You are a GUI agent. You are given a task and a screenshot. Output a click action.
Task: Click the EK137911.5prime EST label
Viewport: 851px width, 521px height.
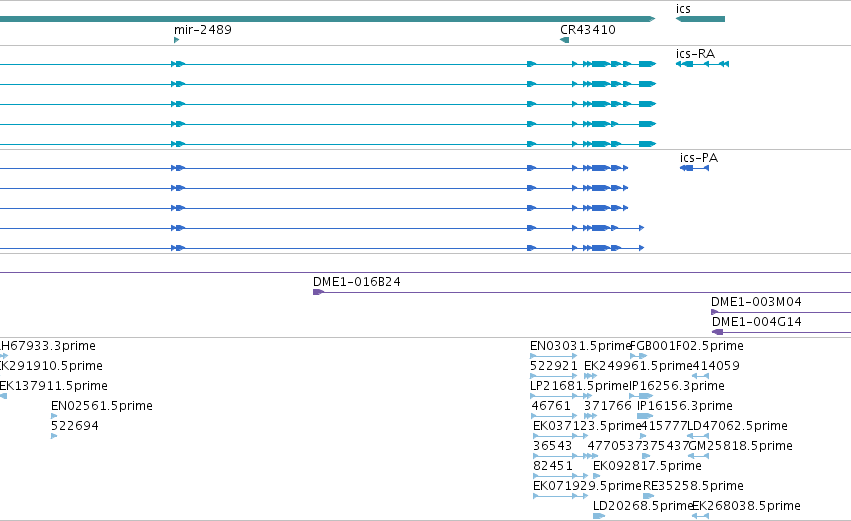click(x=54, y=386)
